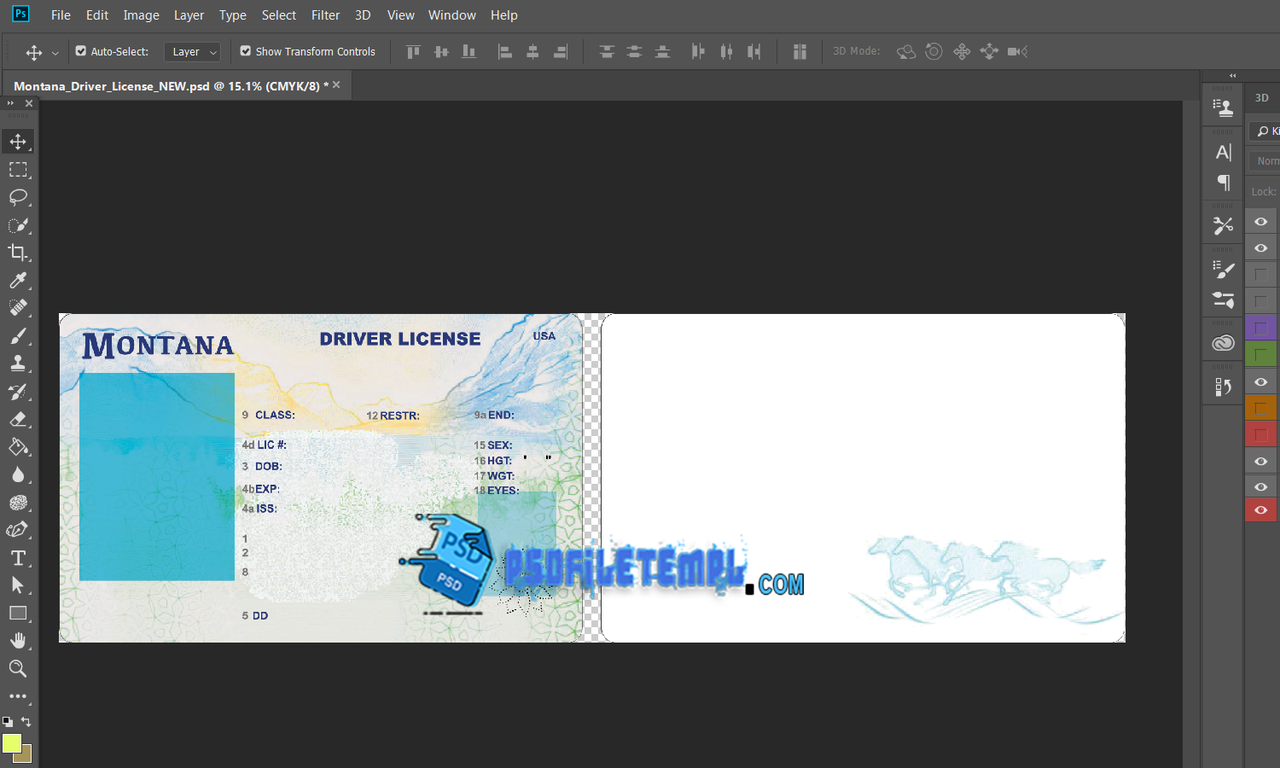The image size is (1280, 768).
Task: Reset to default foreground and background colors
Action: (x=8, y=721)
